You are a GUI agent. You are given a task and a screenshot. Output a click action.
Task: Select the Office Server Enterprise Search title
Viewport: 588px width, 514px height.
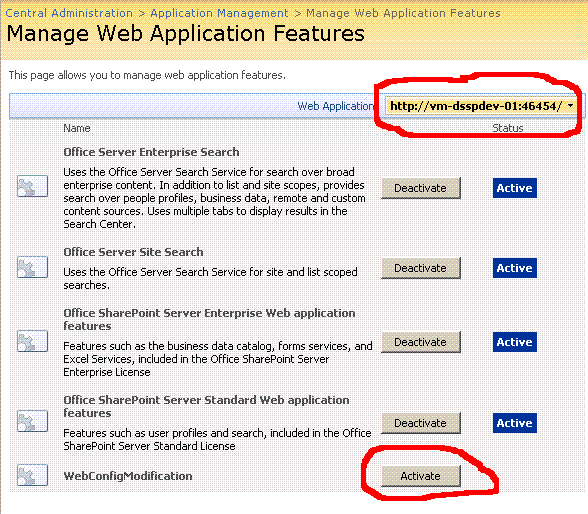(151, 152)
